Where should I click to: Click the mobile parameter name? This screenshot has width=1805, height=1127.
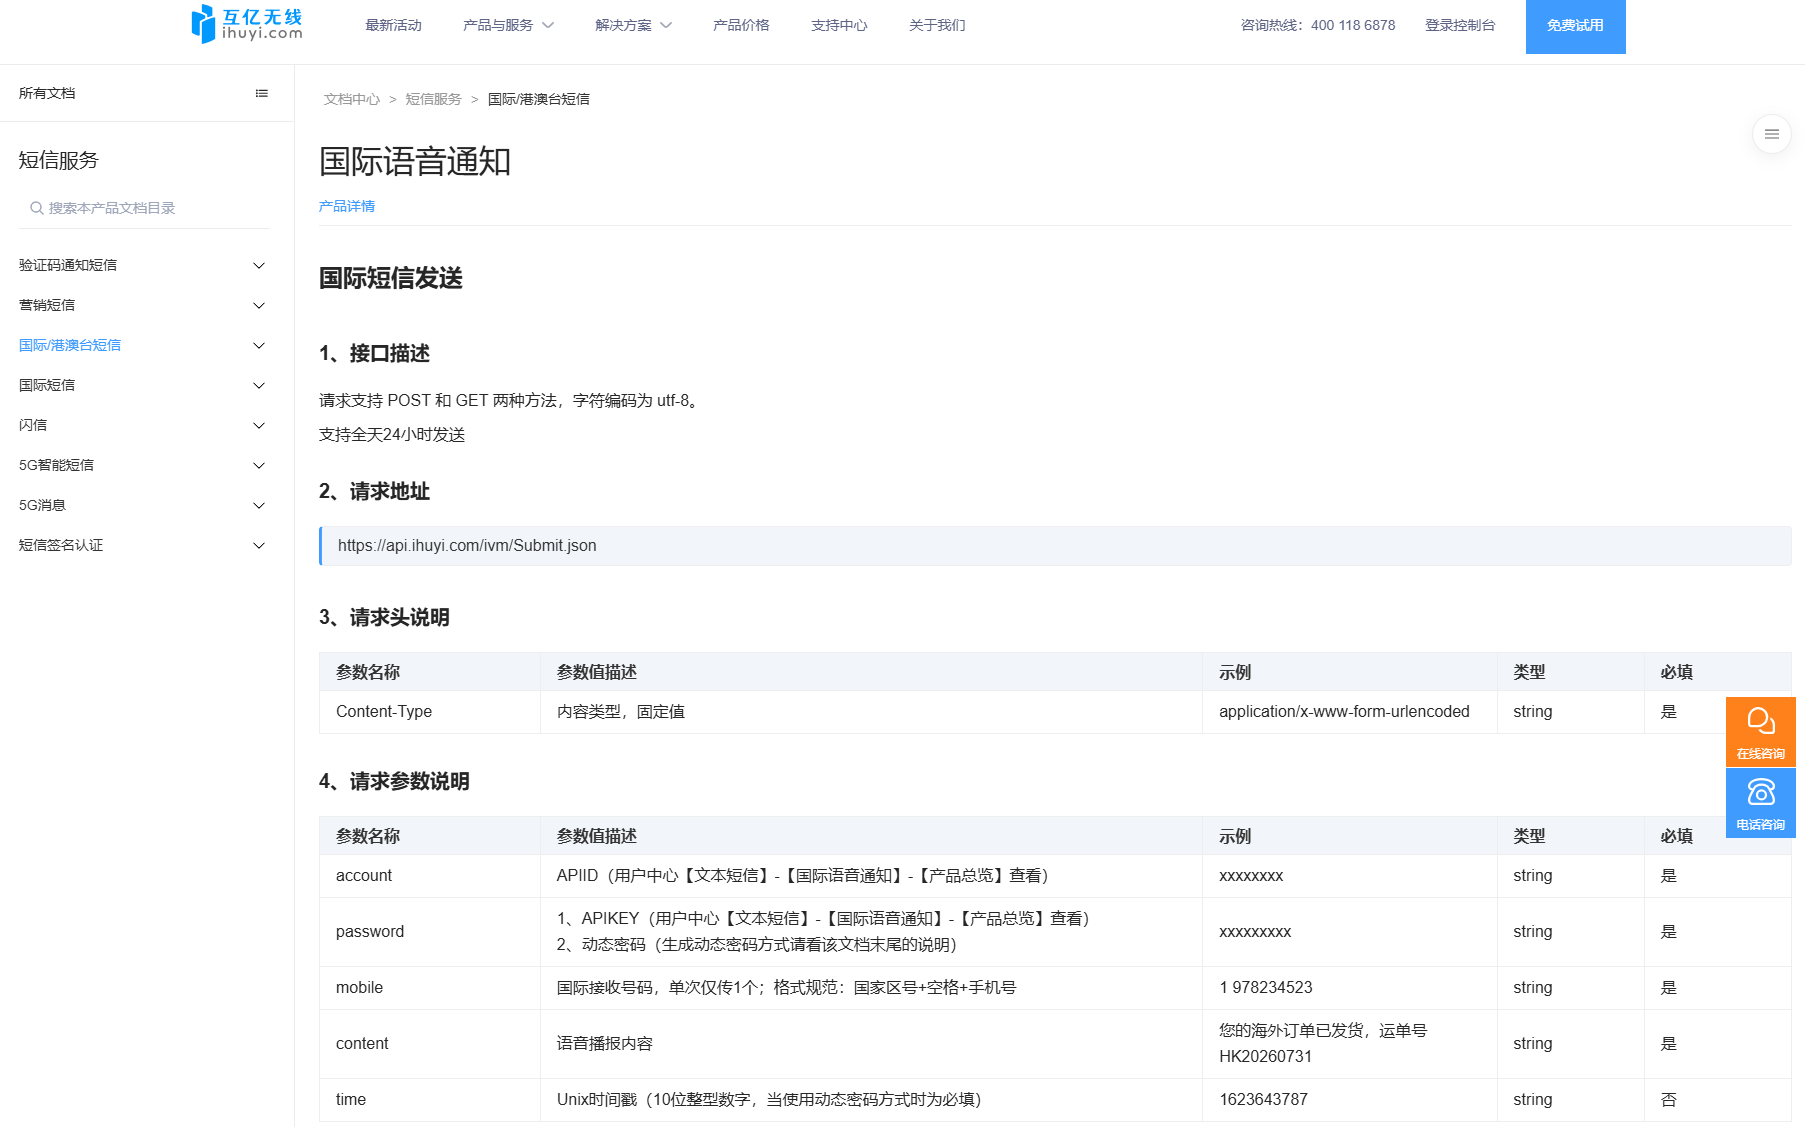(359, 987)
